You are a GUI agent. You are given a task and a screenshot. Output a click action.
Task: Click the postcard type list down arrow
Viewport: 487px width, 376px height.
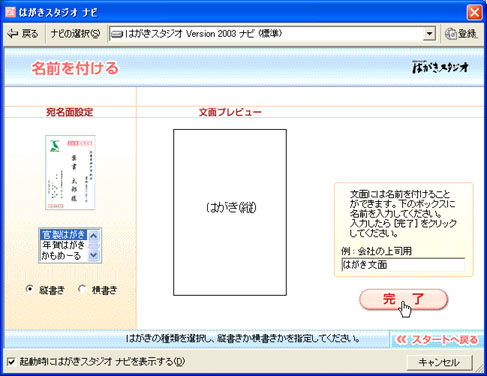click(94, 255)
